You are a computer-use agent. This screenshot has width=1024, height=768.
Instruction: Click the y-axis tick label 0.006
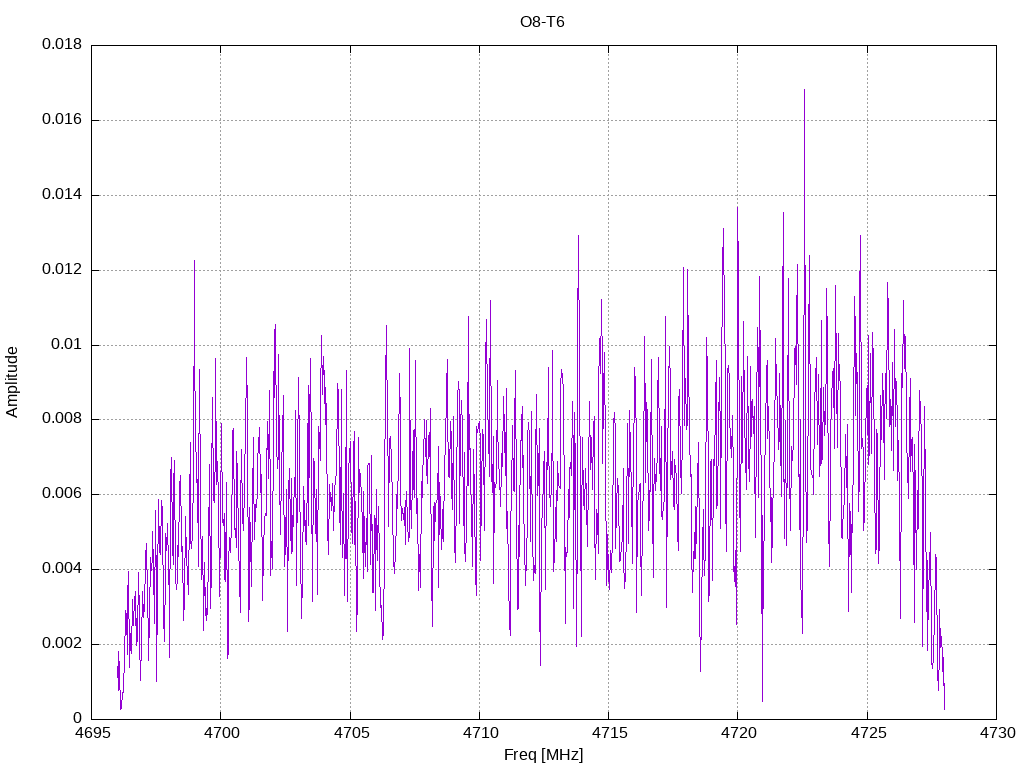click(62, 494)
